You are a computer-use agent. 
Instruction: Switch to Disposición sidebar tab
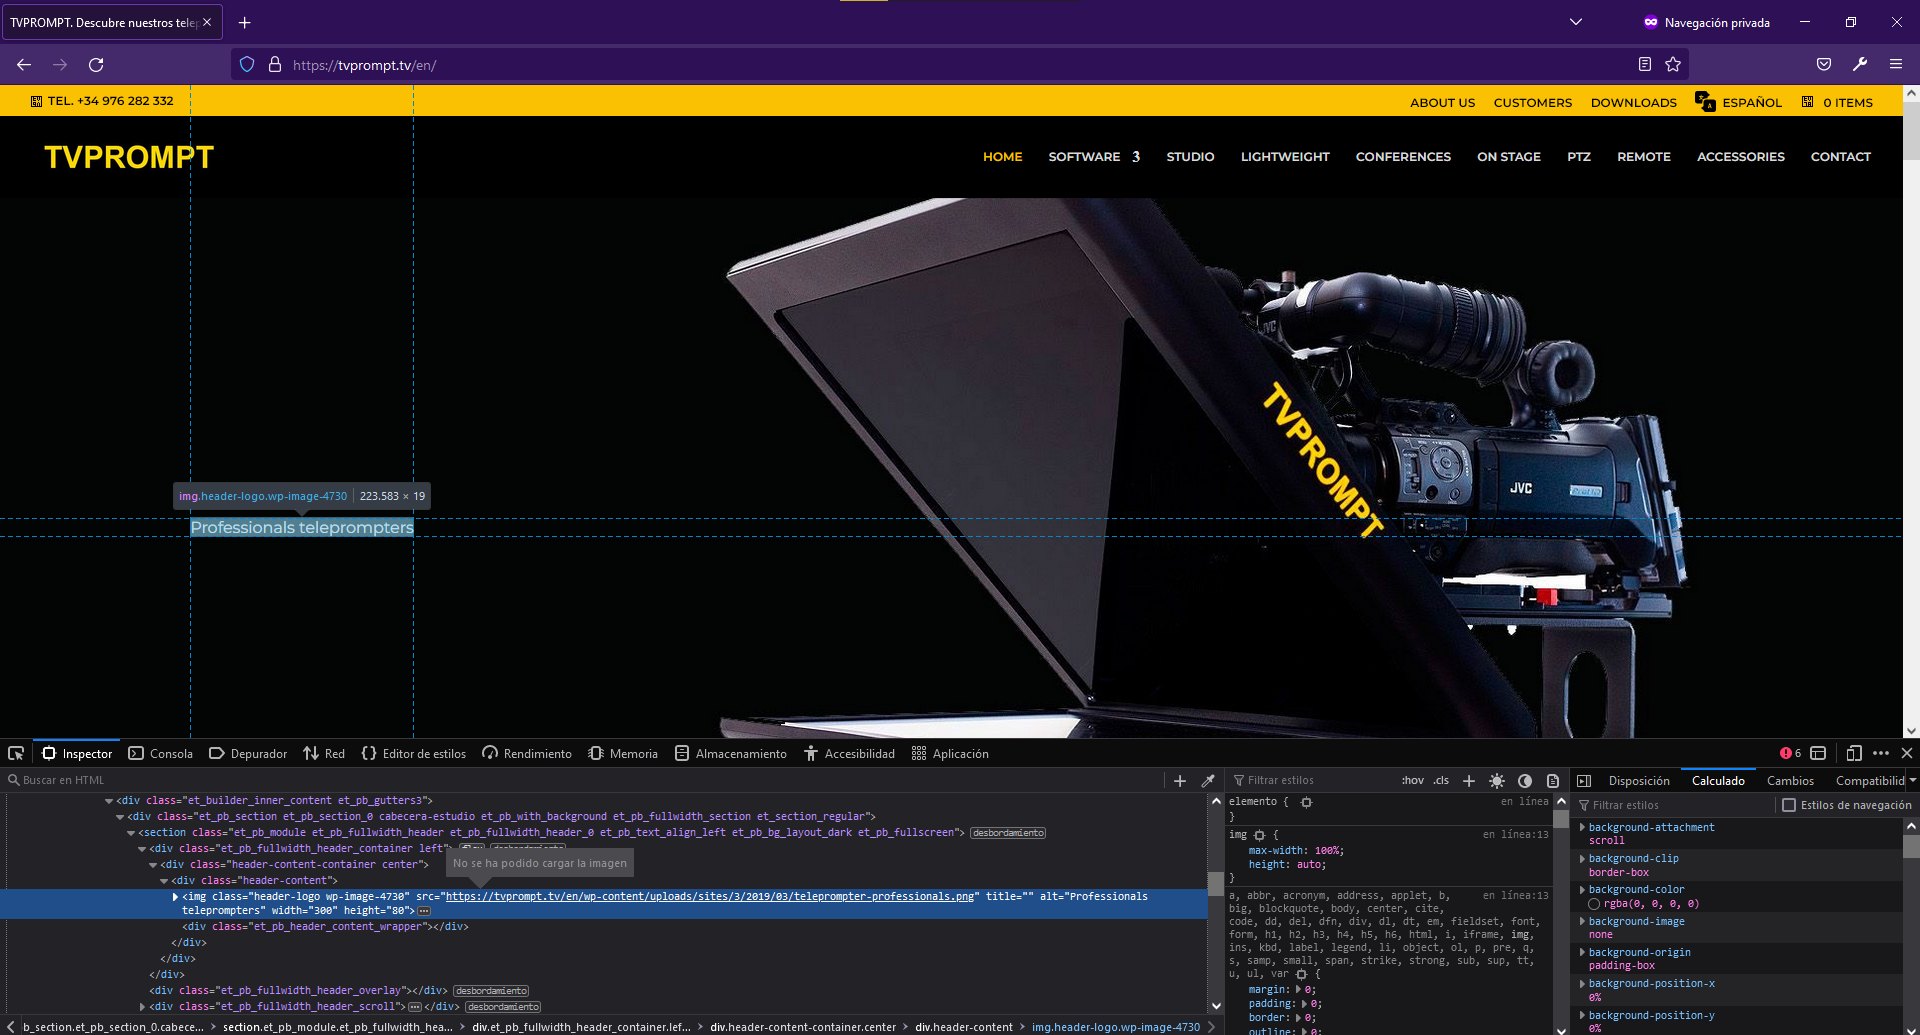point(1638,780)
